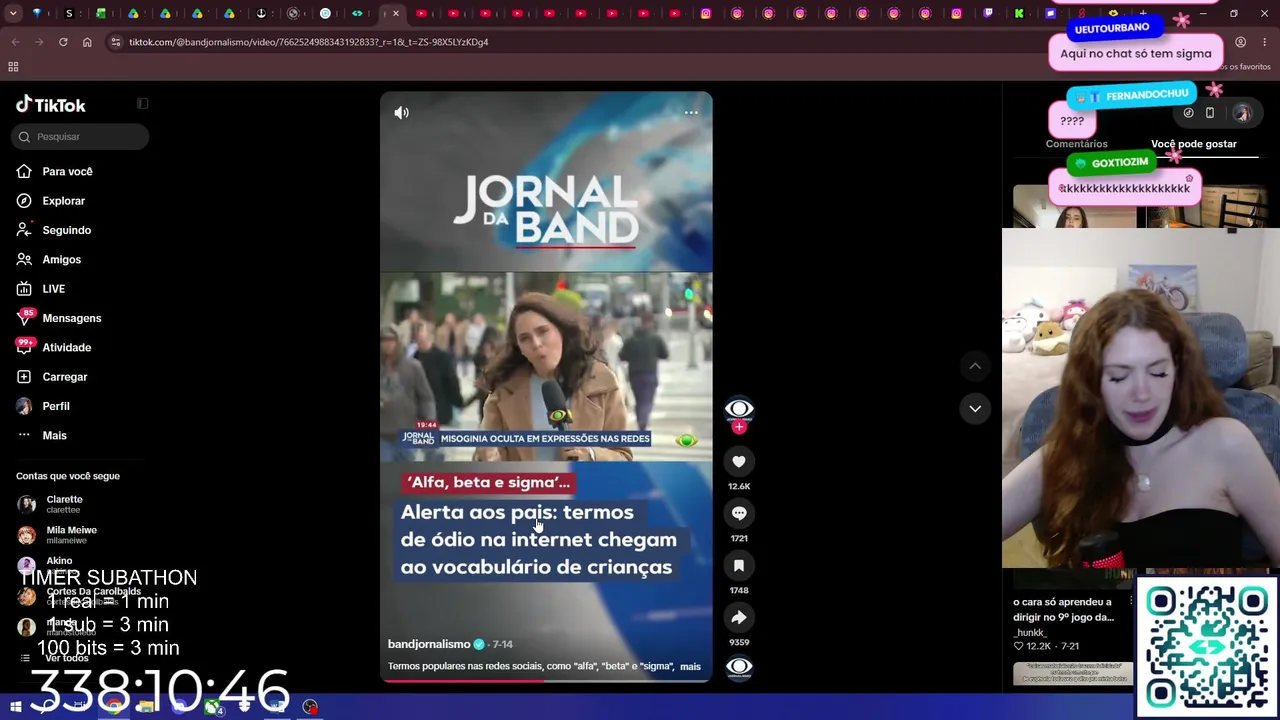1280x720 pixels.
Task: Click the phone icon in top-right pill
Action: pyautogui.click(x=1209, y=113)
